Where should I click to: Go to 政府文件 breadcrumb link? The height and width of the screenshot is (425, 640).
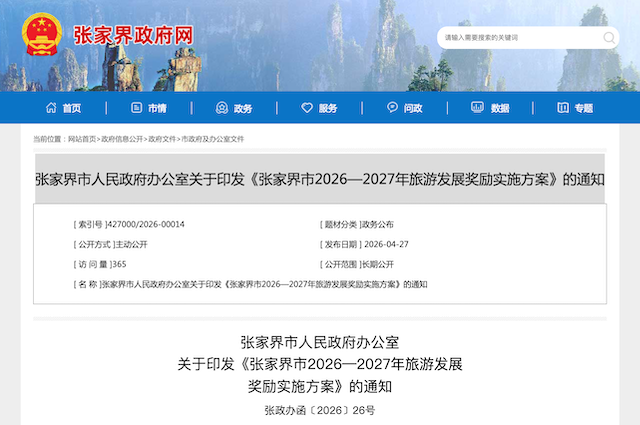(162, 139)
